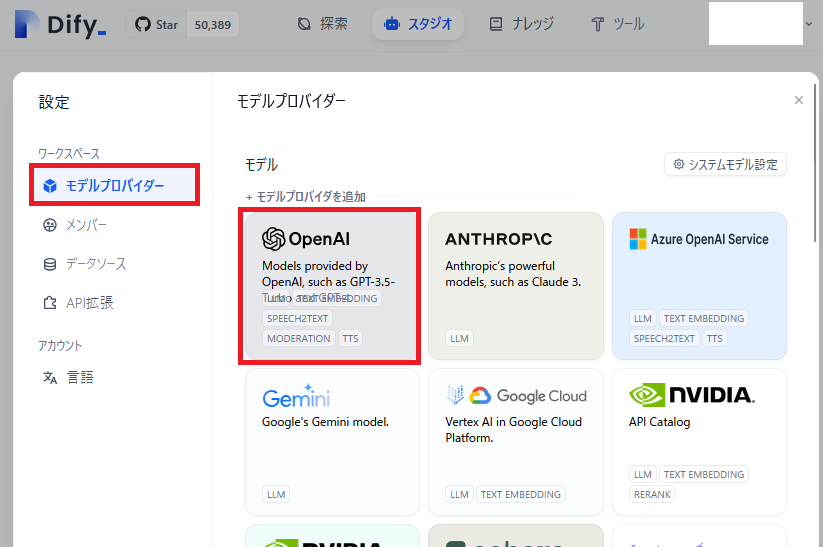This screenshot has height=547, width=823.
Task: Click the hammer icon in ツール tab
Action: pos(597,24)
